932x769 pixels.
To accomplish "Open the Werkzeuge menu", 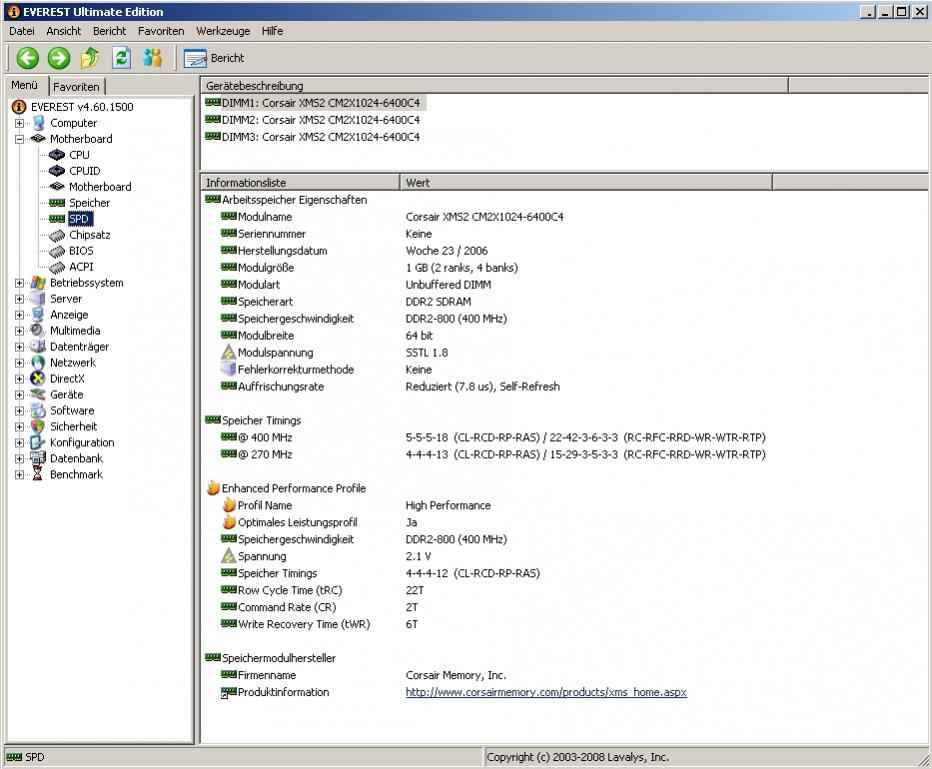I will pos(223,31).
